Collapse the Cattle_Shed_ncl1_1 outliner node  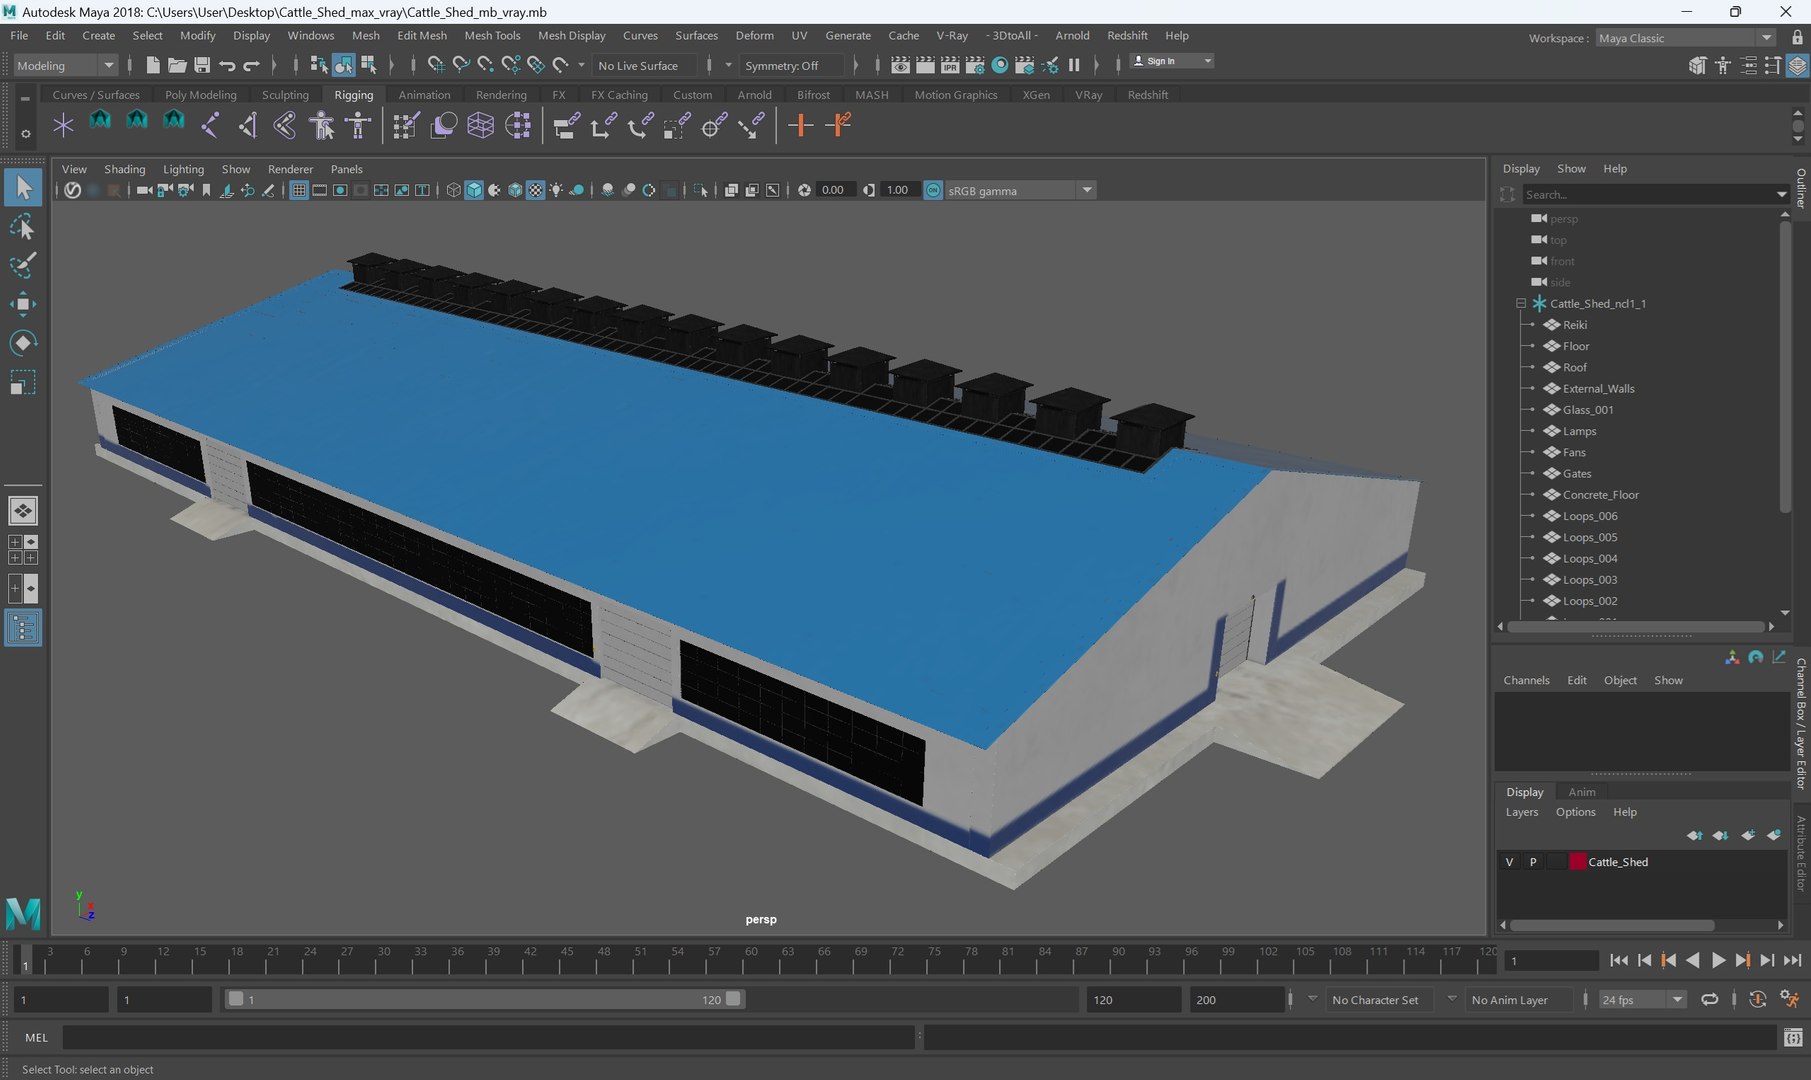(x=1521, y=303)
